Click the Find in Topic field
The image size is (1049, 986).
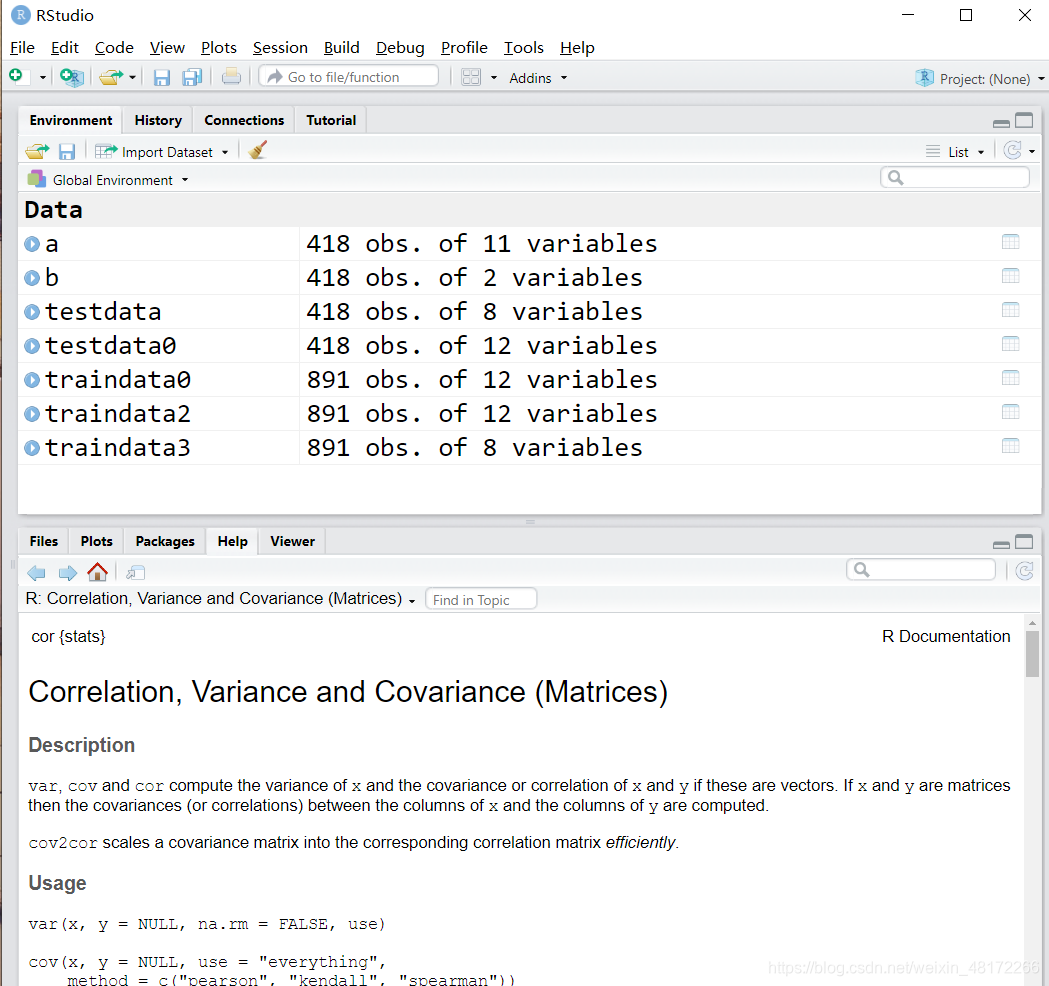tap(480, 599)
